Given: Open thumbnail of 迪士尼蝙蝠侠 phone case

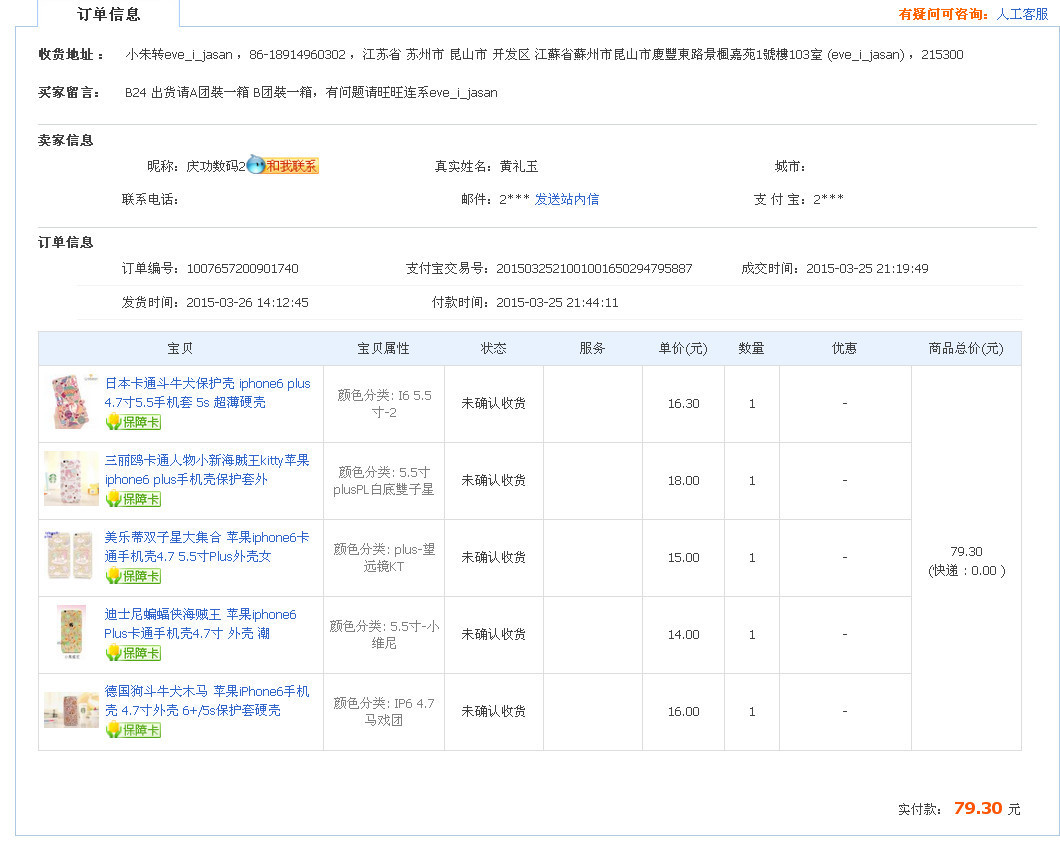Looking at the screenshot, I should click(71, 634).
